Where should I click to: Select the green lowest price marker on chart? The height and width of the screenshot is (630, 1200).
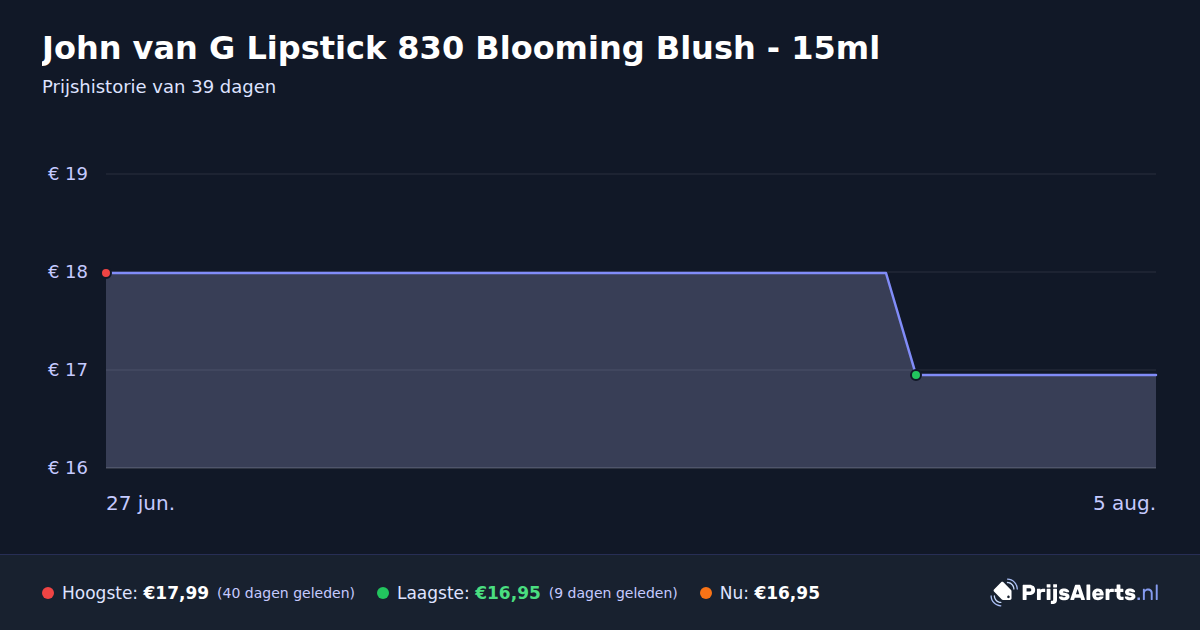pyautogui.click(x=915, y=375)
